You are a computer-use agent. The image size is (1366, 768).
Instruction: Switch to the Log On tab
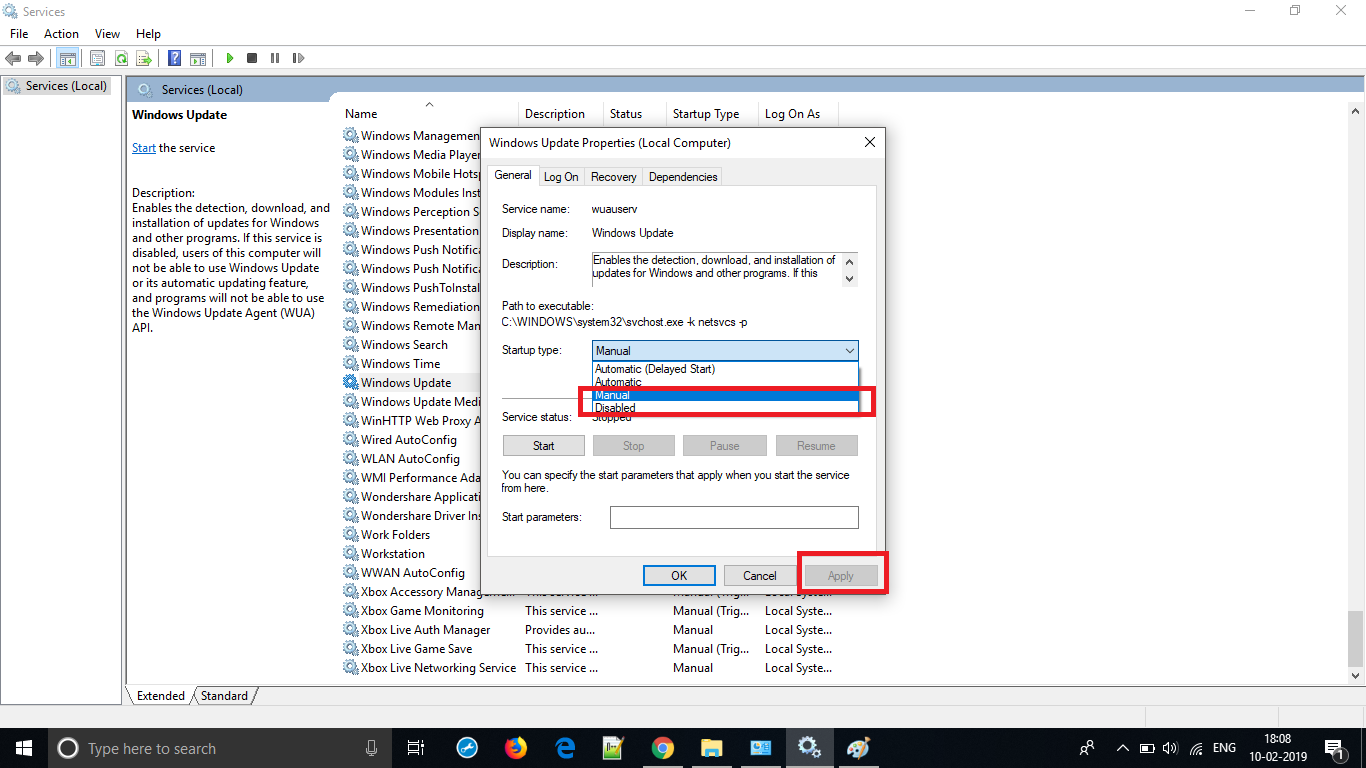(561, 177)
